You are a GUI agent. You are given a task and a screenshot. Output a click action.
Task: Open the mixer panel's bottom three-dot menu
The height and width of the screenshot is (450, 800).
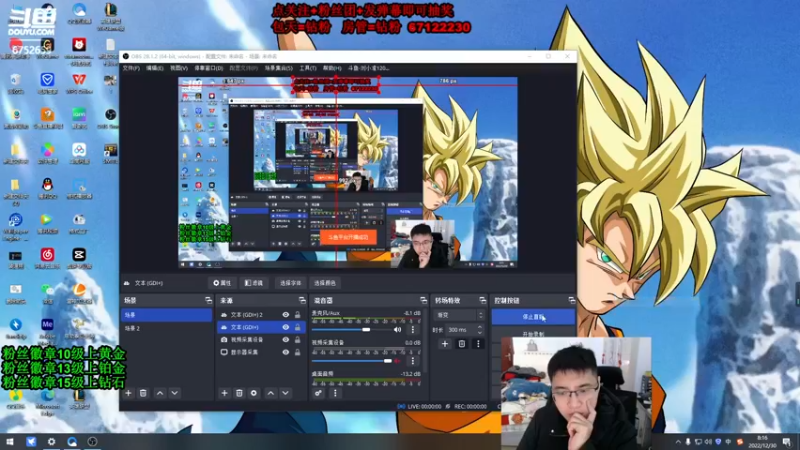pos(335,393)
